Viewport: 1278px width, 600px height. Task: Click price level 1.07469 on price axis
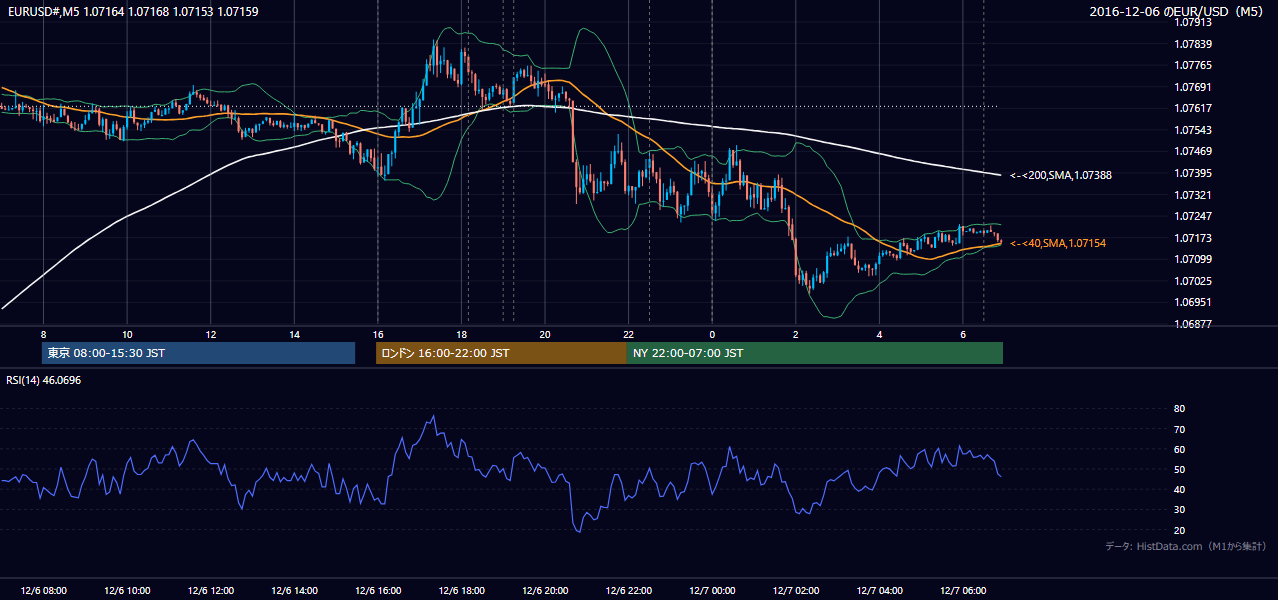point(1194,151)
